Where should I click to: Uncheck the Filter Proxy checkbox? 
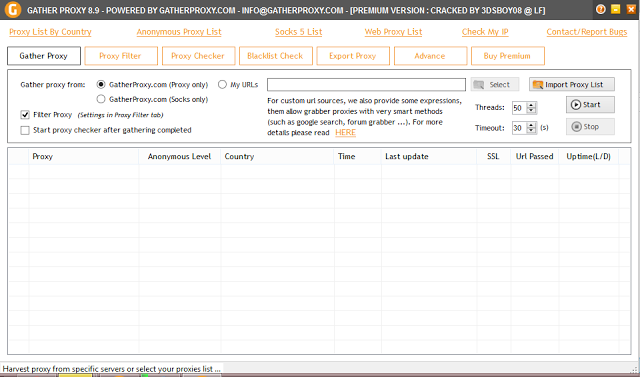tap(25, 115)
